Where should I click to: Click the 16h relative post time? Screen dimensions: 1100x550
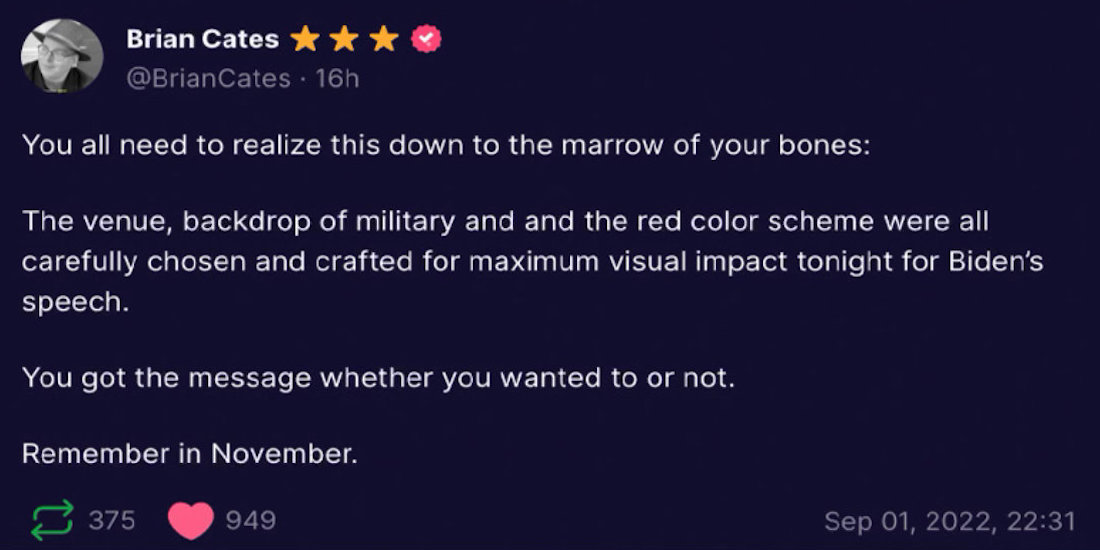click(337, 79)
